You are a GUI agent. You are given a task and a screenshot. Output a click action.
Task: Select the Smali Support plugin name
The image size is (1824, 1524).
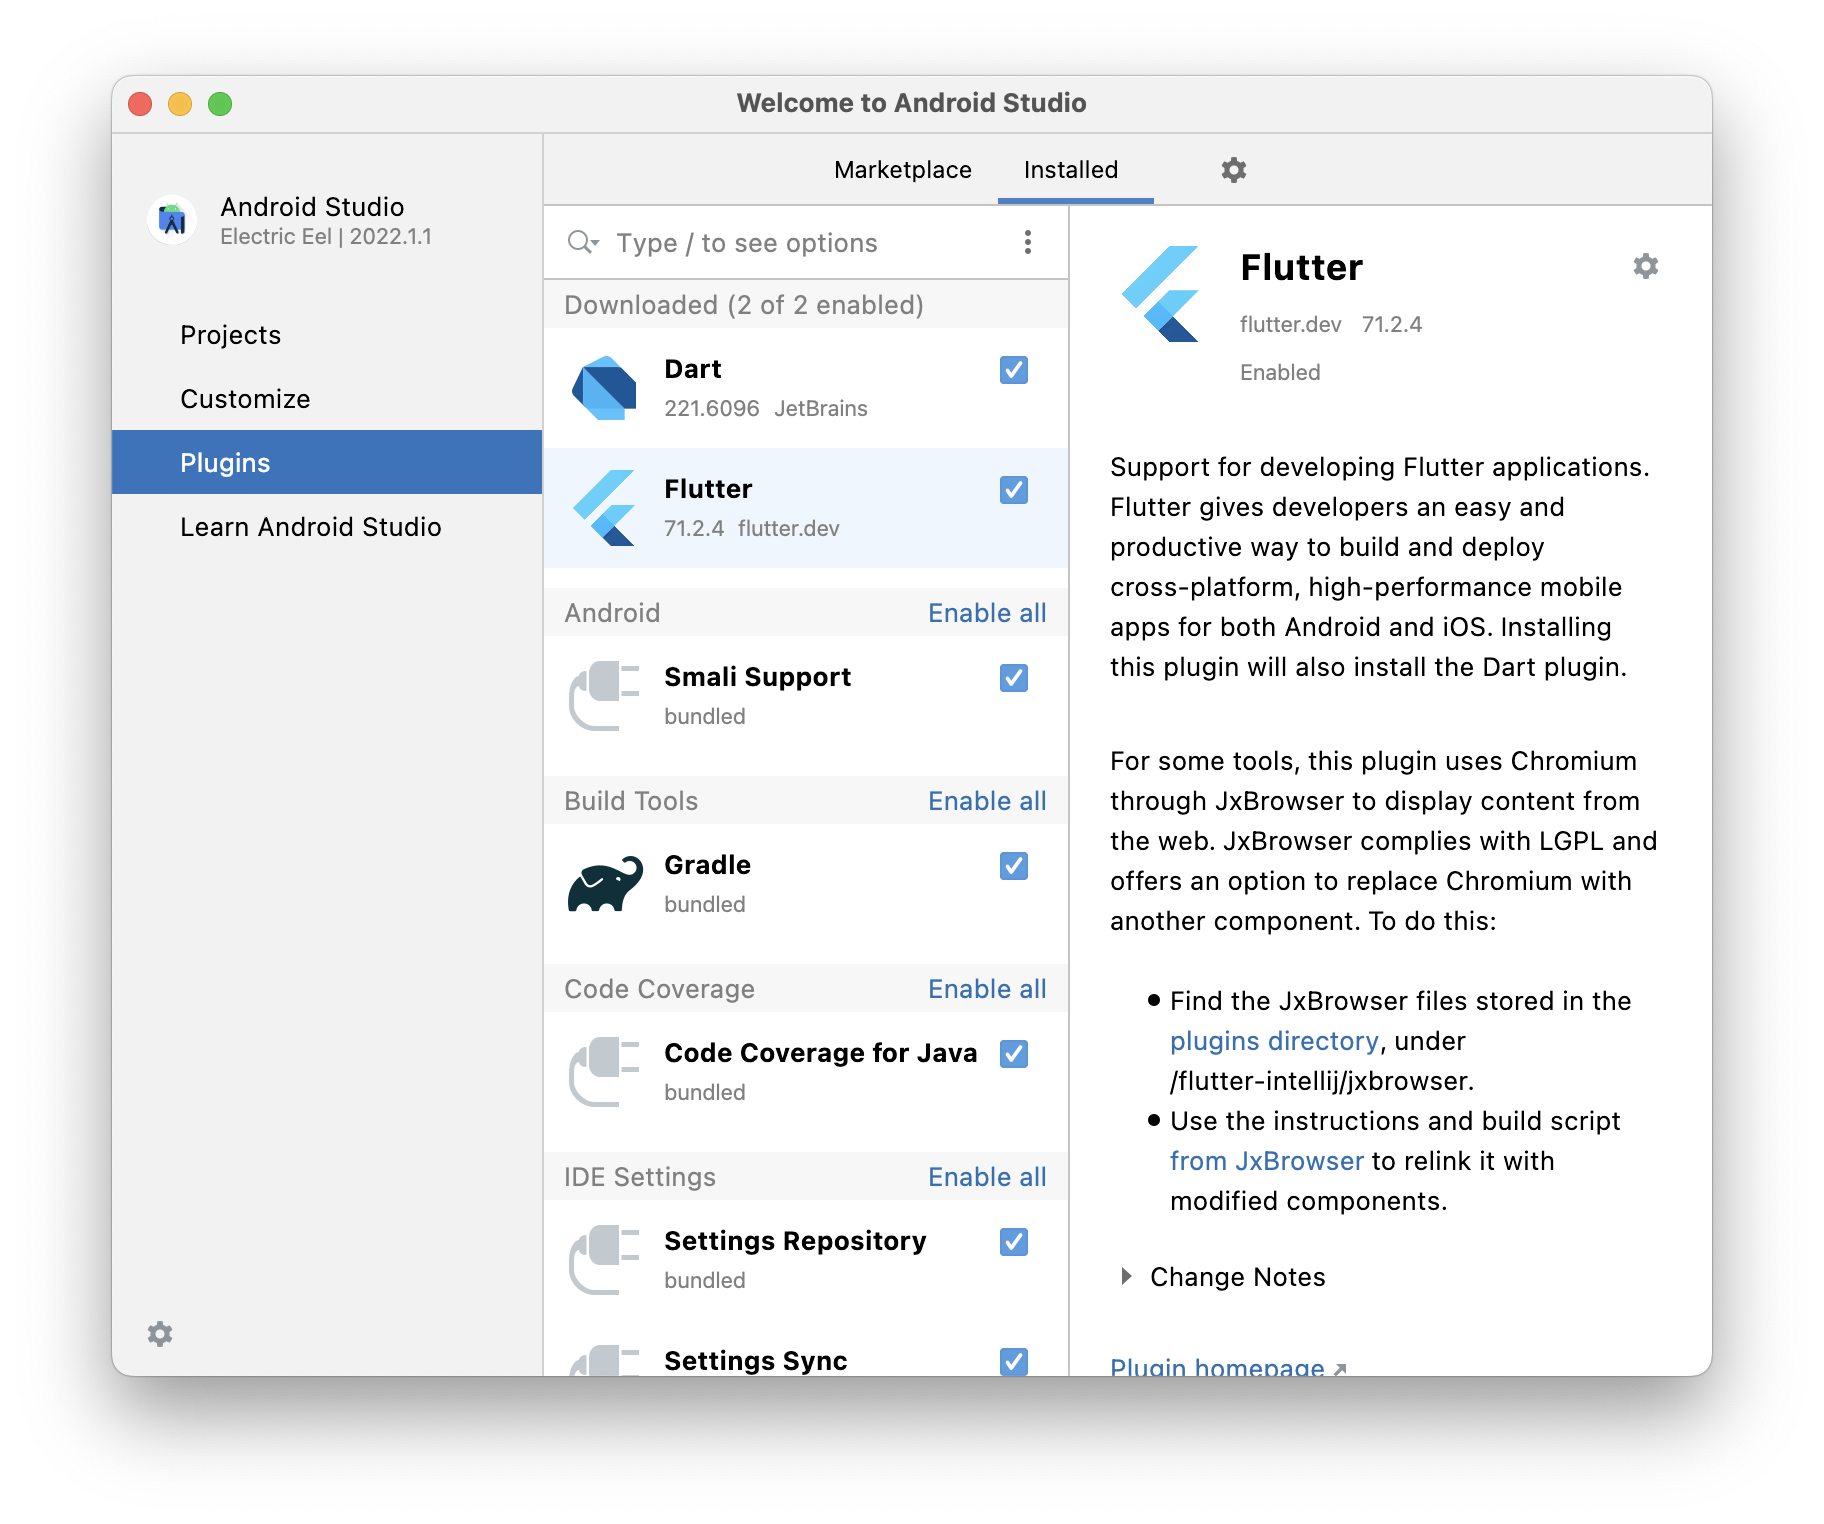tap(758, 677)
